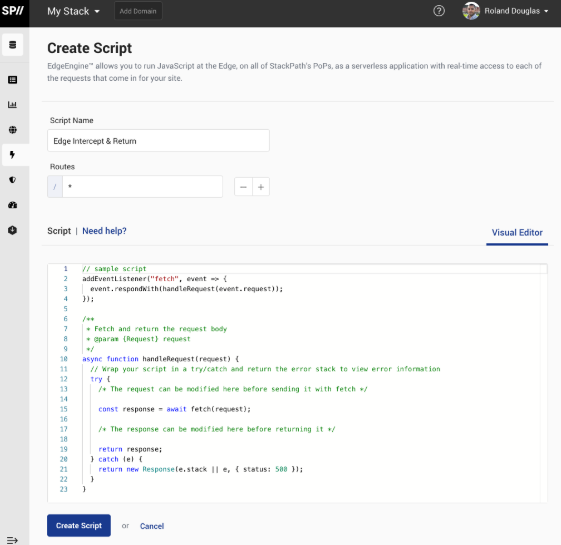Open the analytics bar chart icon

pos(13,105)
